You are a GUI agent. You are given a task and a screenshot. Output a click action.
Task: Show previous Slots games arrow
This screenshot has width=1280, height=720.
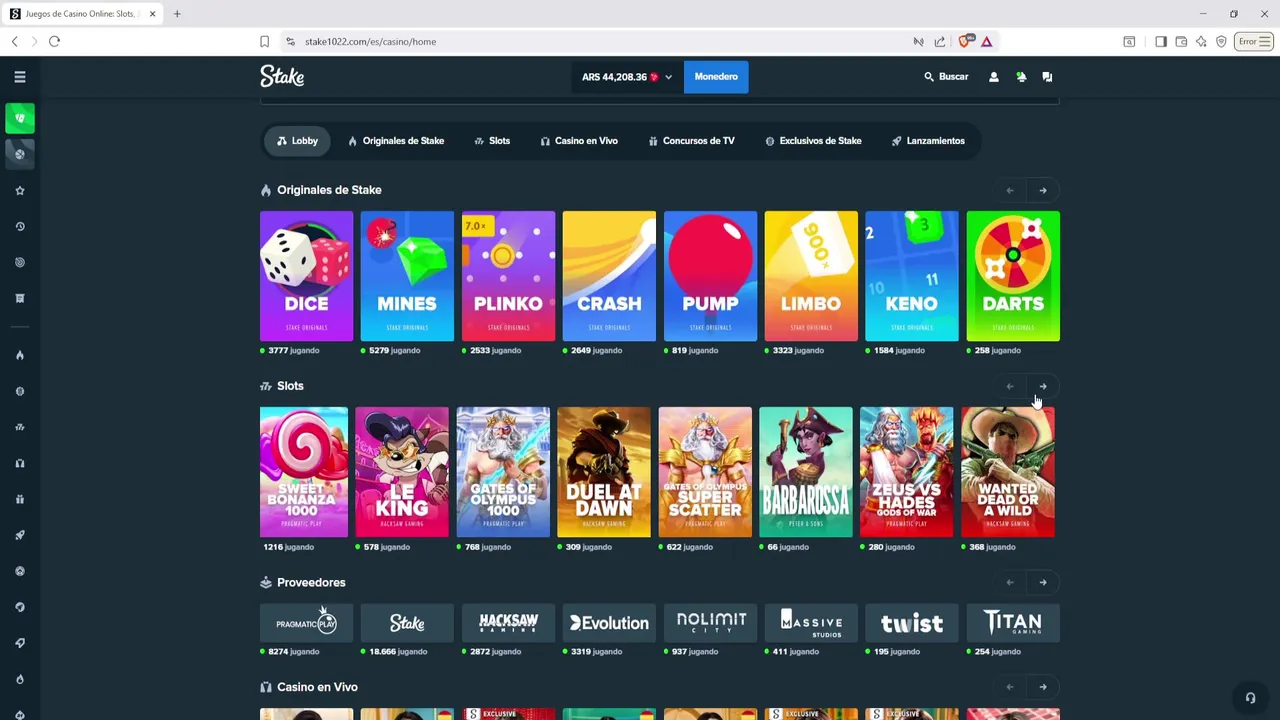click(1010, 386)
